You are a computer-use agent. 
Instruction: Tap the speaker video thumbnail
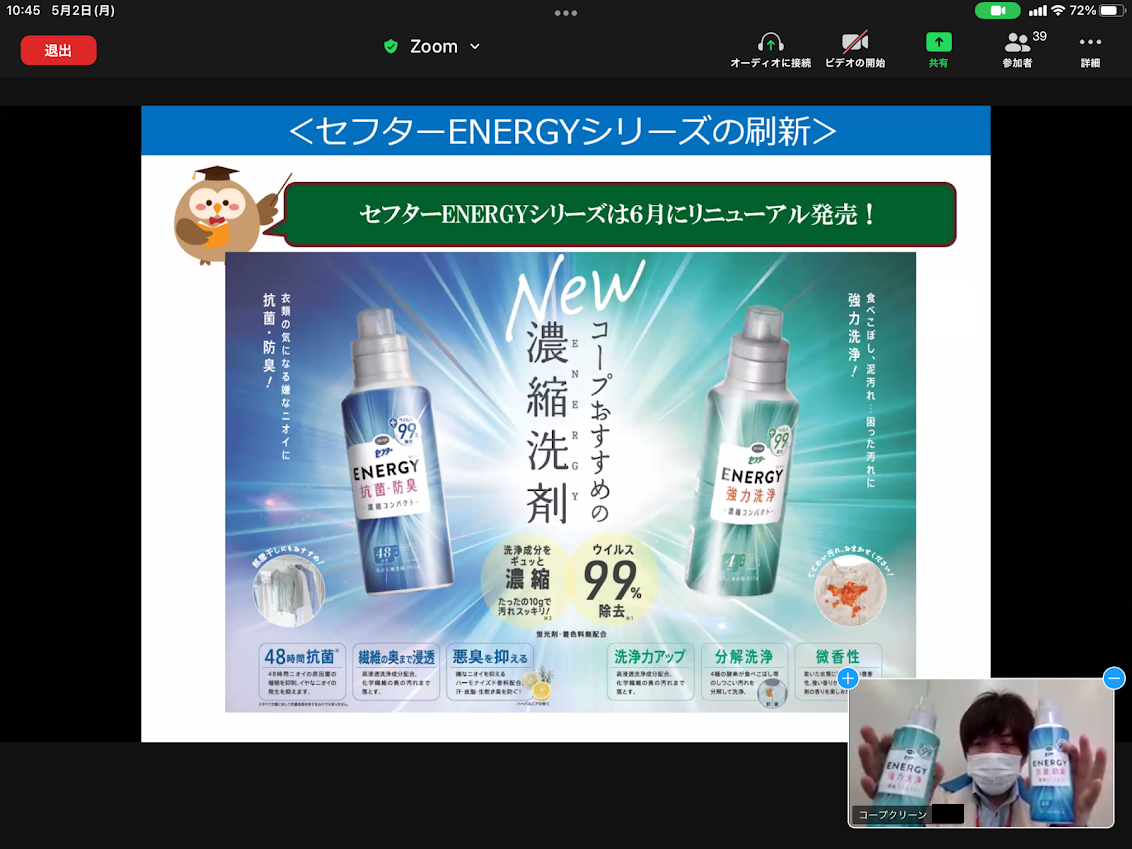coord(981,752)
